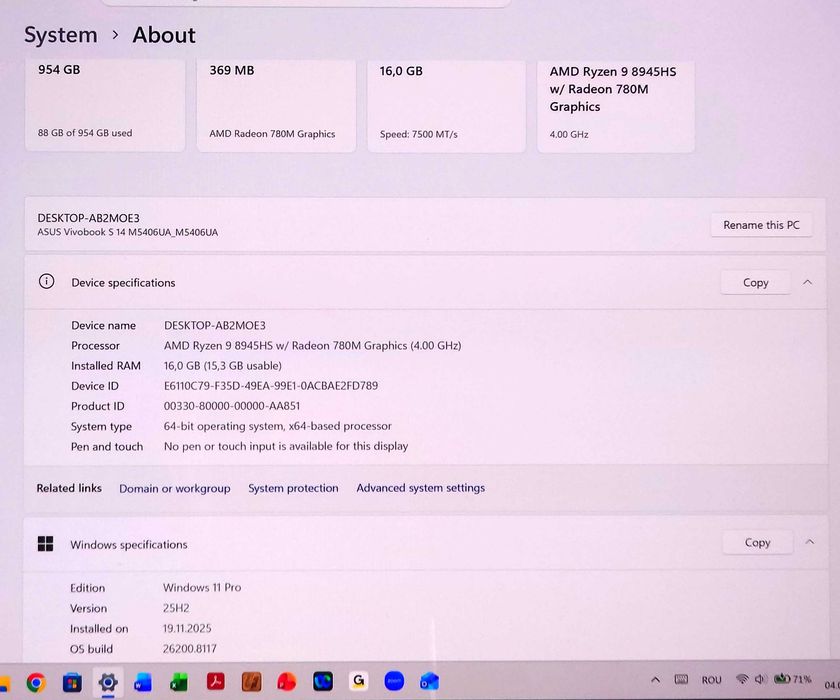Click the Device specifications info icon

[47, 281]
